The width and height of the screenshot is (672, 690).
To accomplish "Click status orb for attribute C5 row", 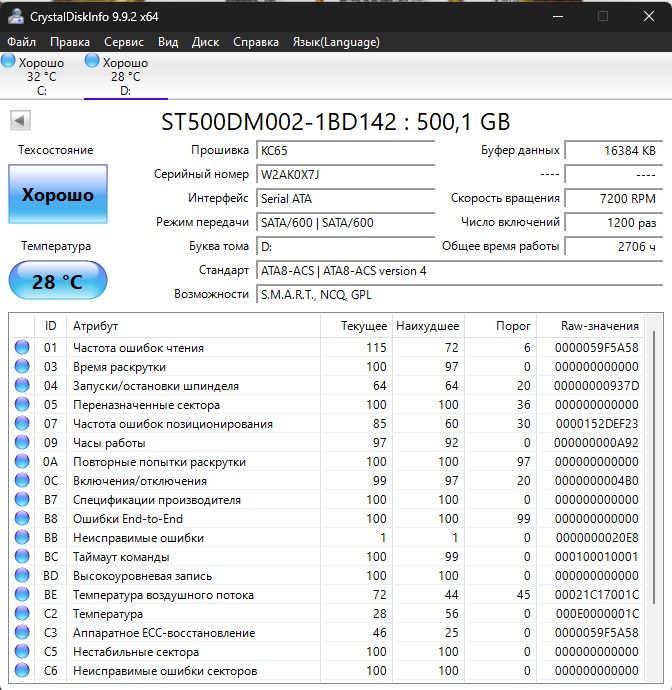I will pyautogui.click(x=22, y=651).
